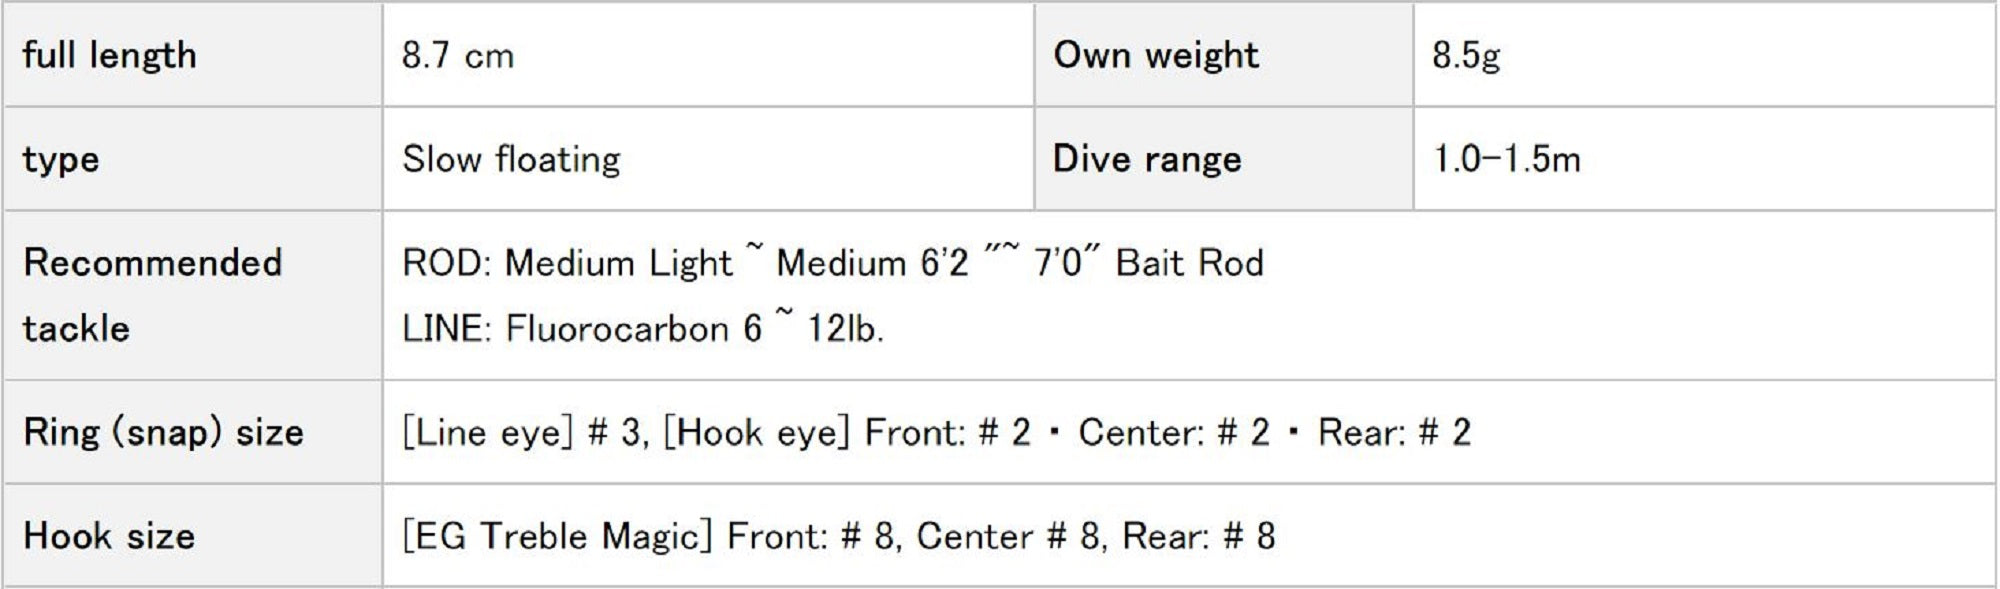This screenshot has width=2000, height=589.
Task: Click the "type" row label
Action: (61, 159)
